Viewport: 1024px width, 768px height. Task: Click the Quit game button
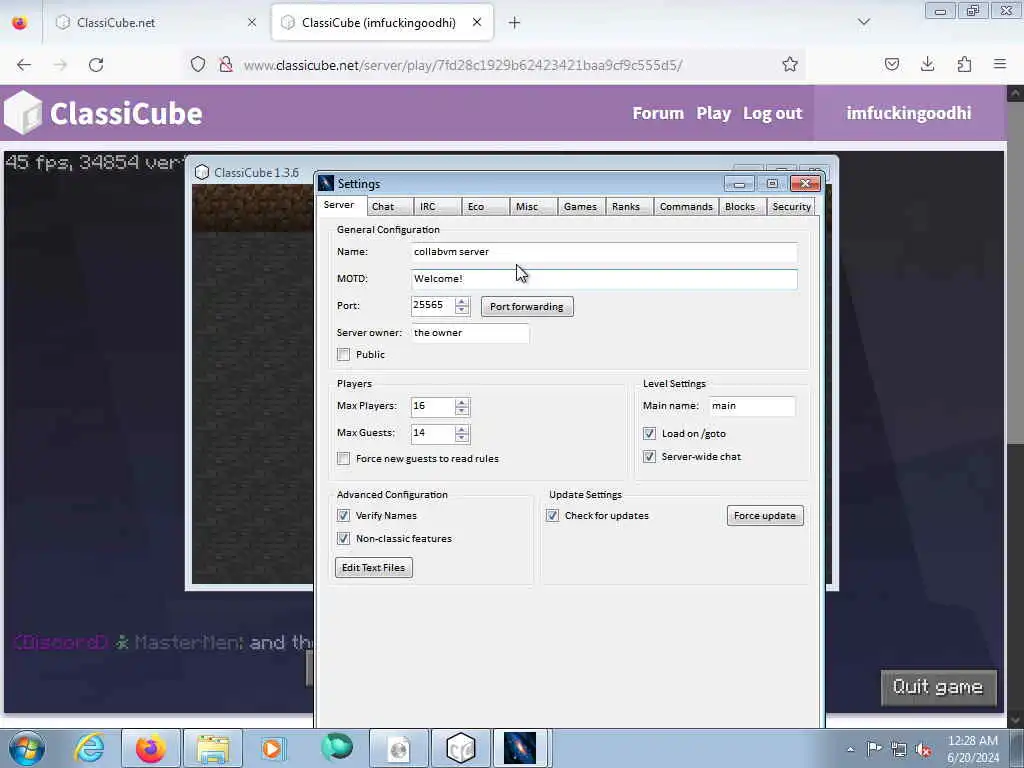pyautogui.click(x=938, y=688)
